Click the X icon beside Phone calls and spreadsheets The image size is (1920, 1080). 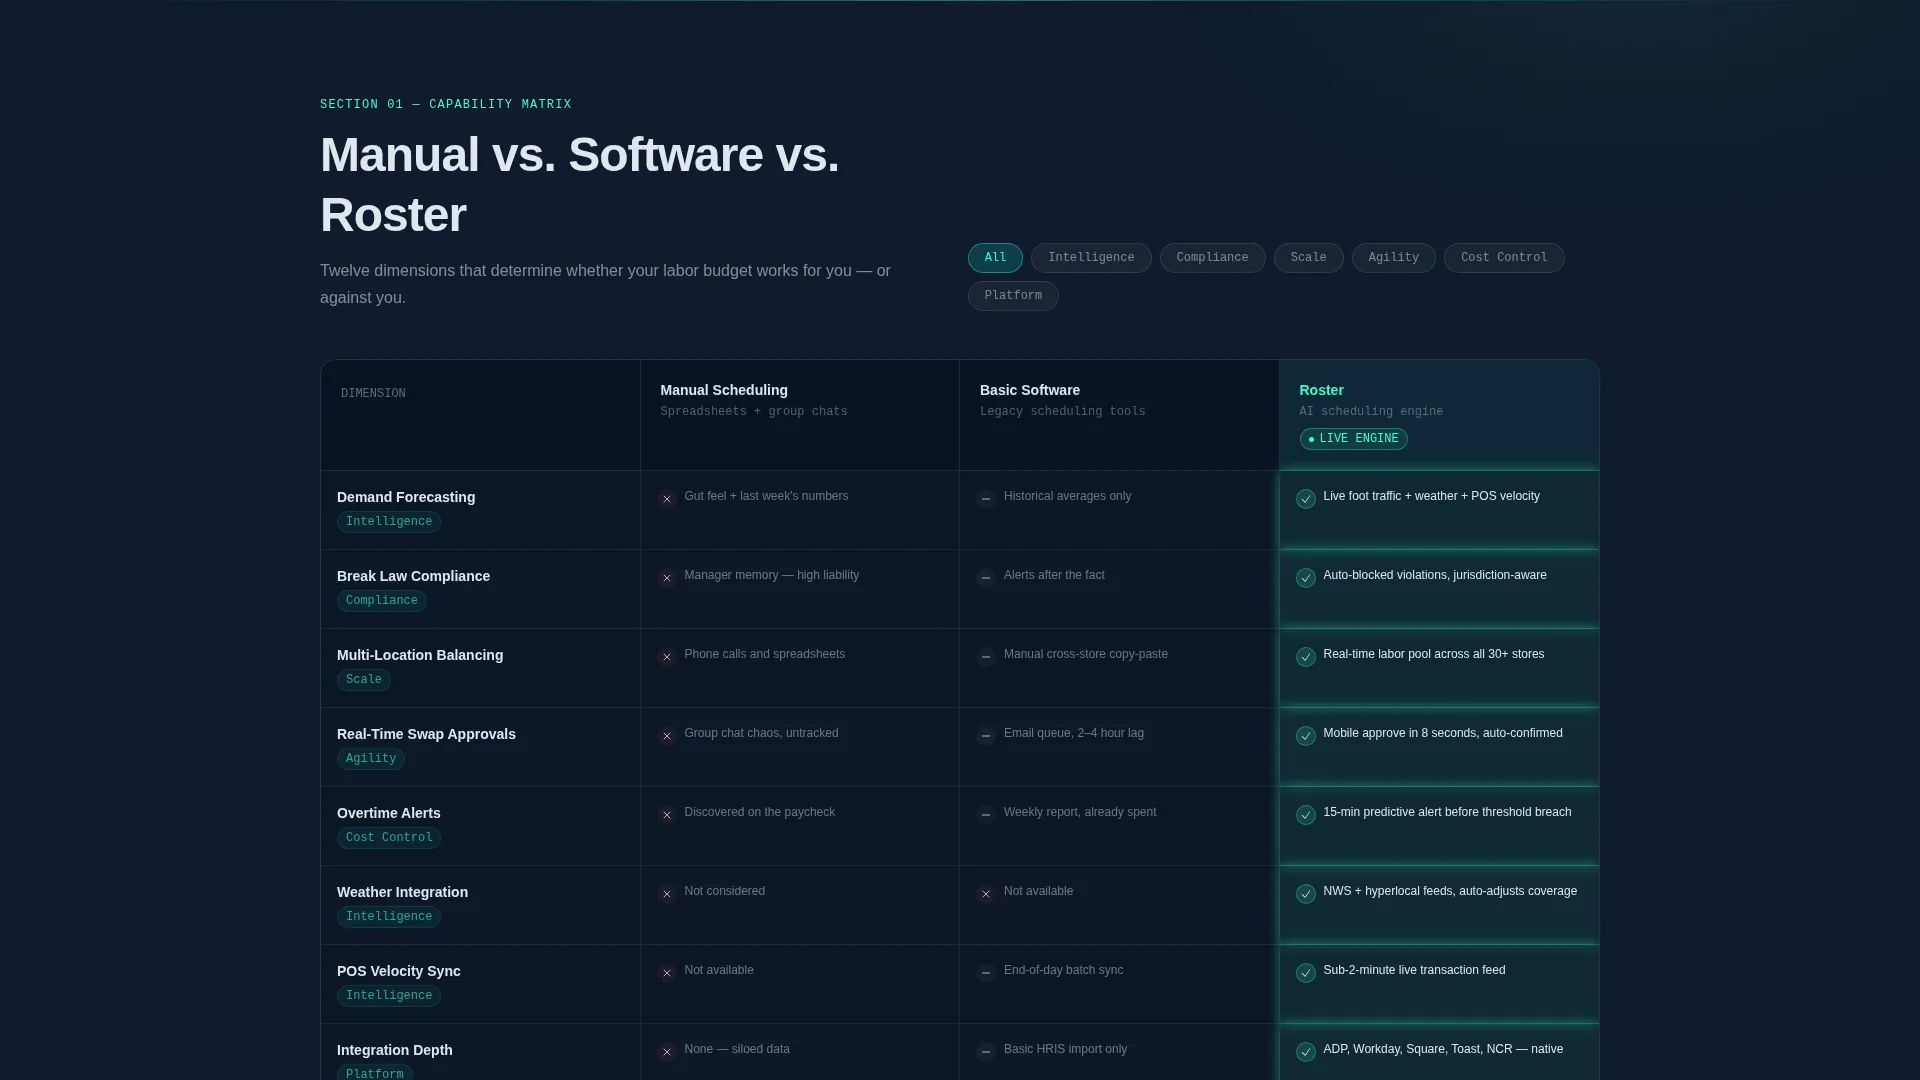pos(667,657)
